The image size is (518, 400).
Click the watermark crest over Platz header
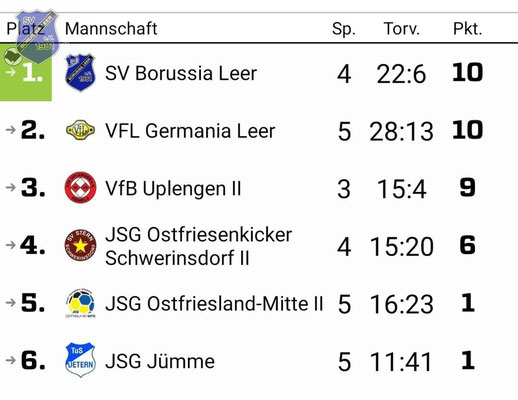click(x=37, y=36)
